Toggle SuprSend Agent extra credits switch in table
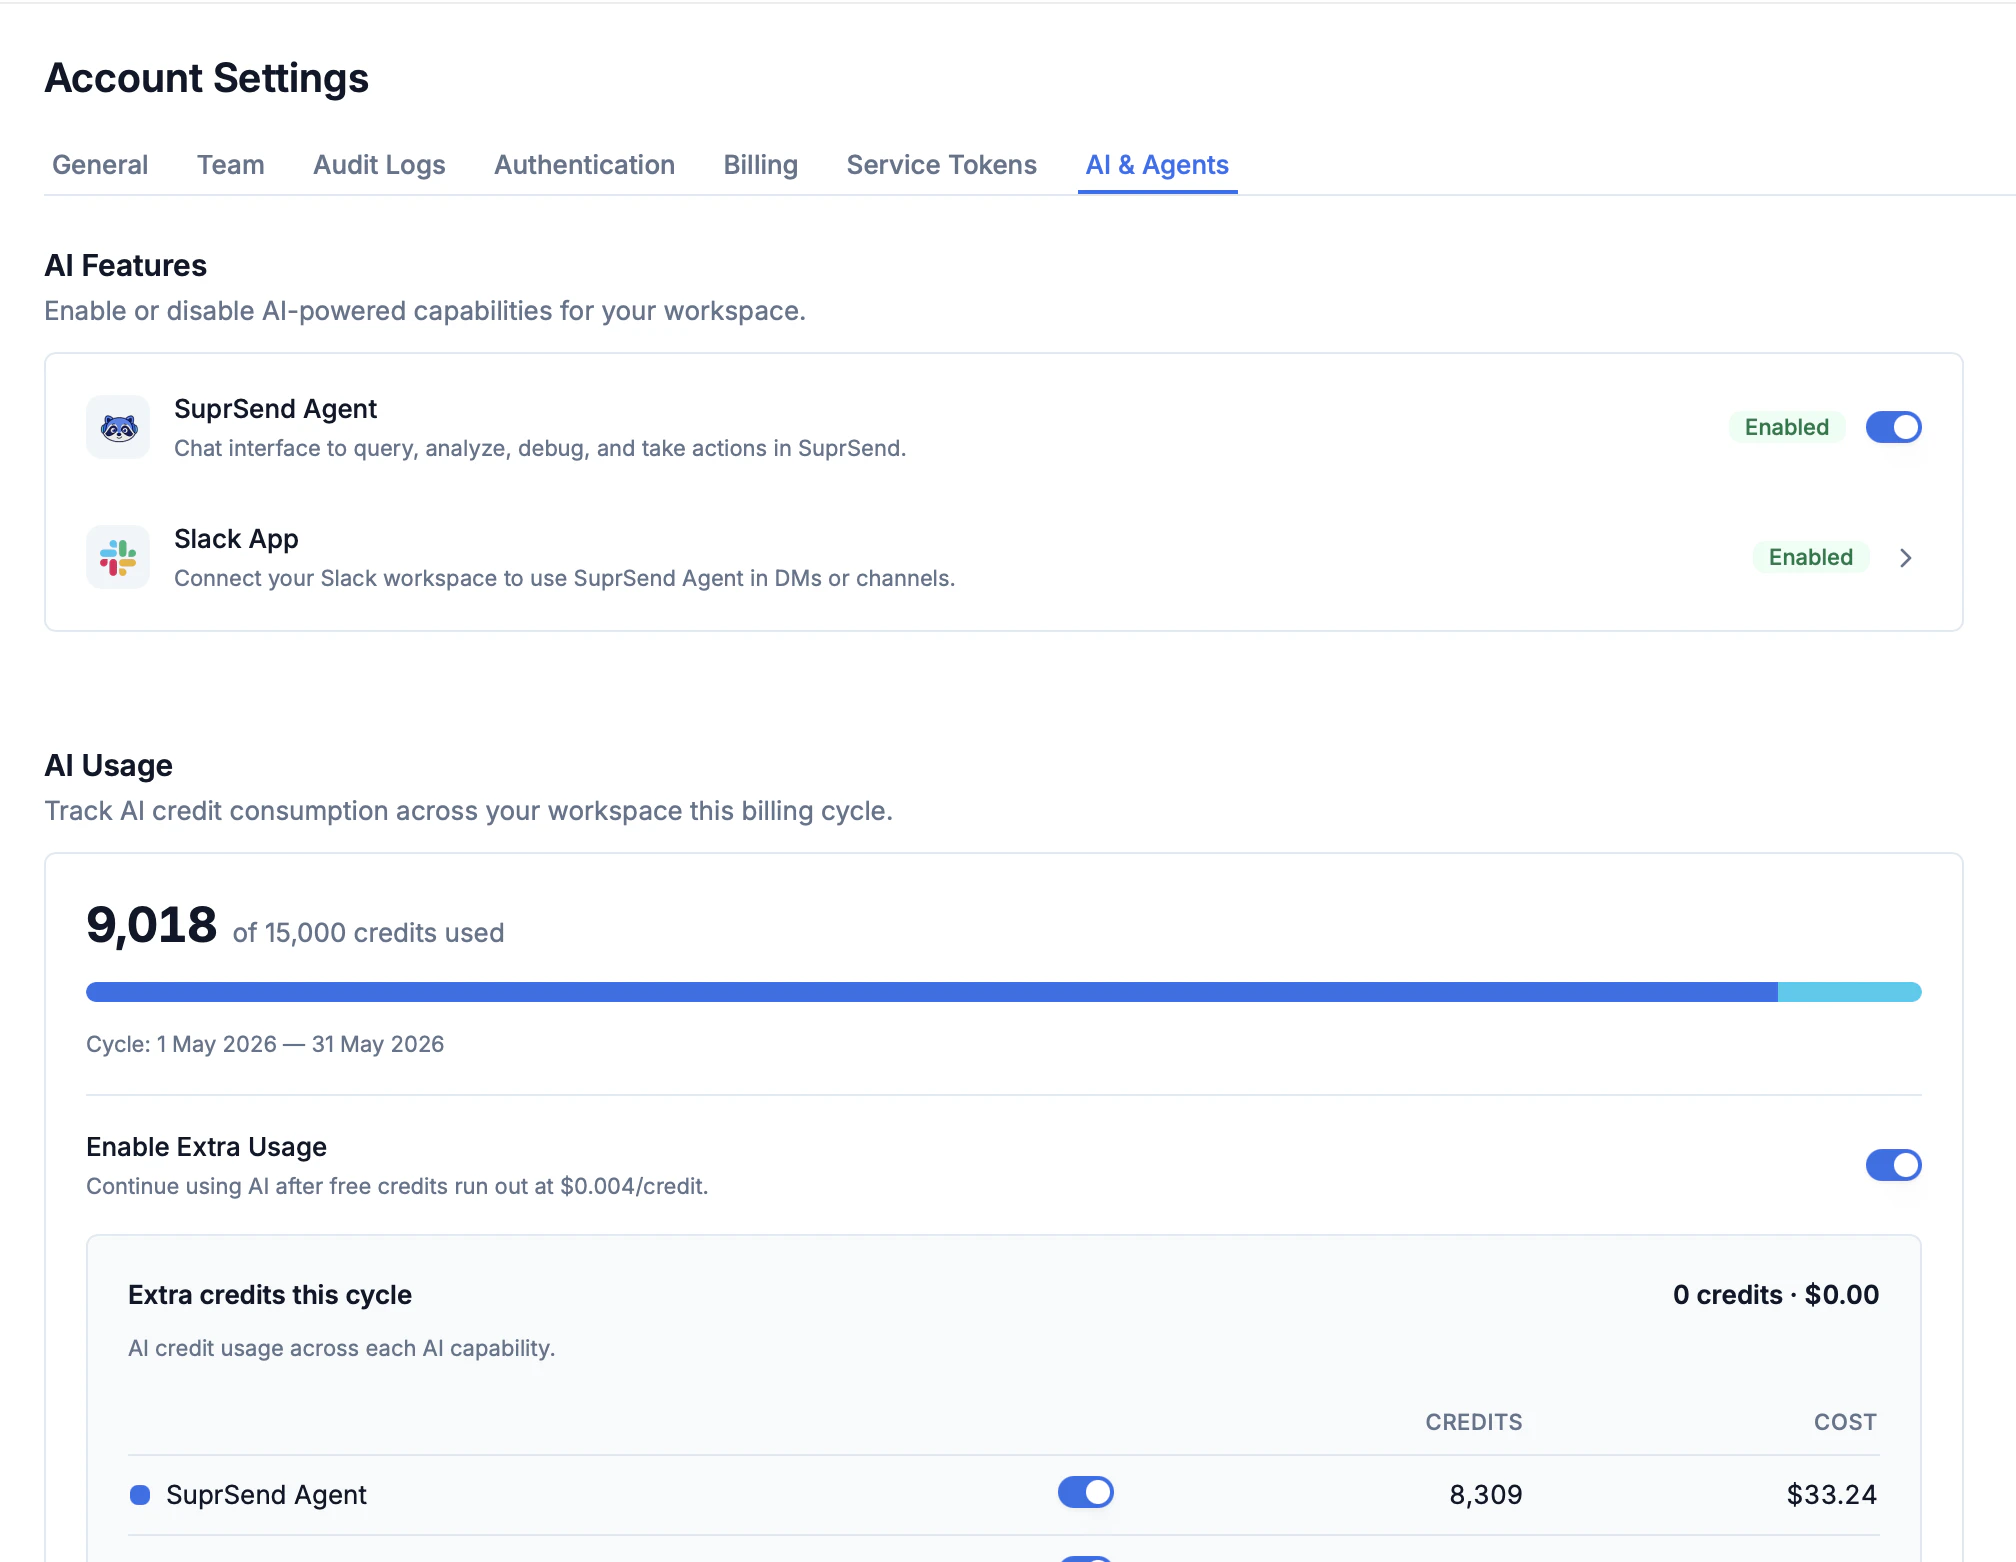 pyautogui.click(x=1085, y=1492)
